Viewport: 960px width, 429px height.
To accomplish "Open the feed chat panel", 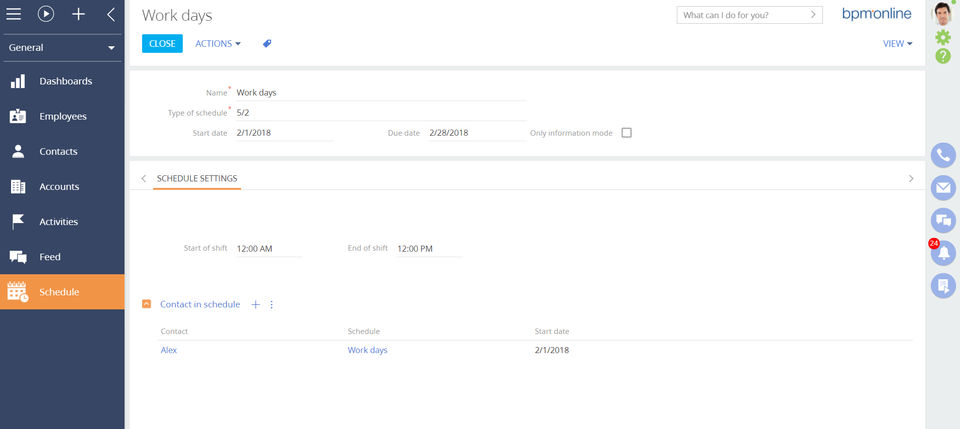I will [x=943, y=220].
